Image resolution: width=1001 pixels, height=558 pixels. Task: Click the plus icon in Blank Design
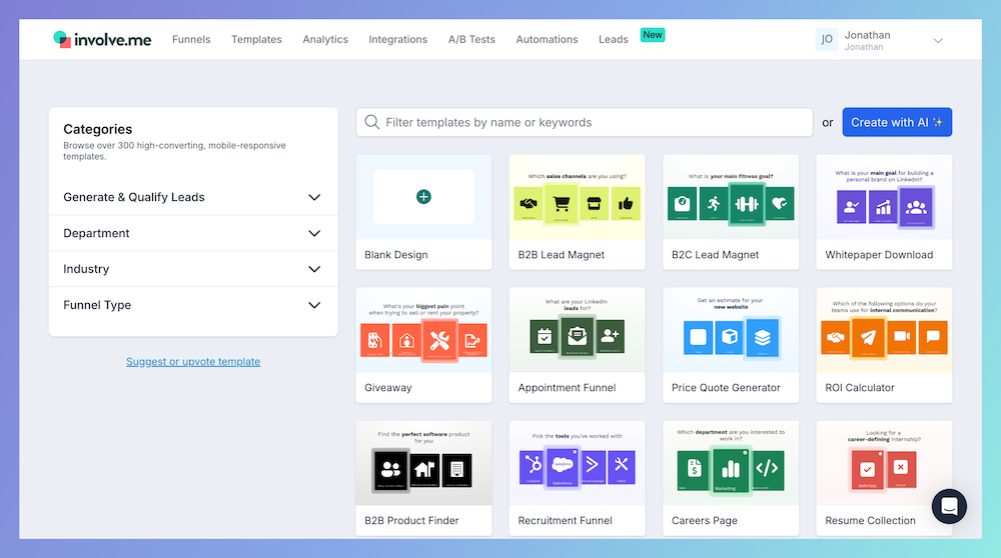click(x=423, y=197)
